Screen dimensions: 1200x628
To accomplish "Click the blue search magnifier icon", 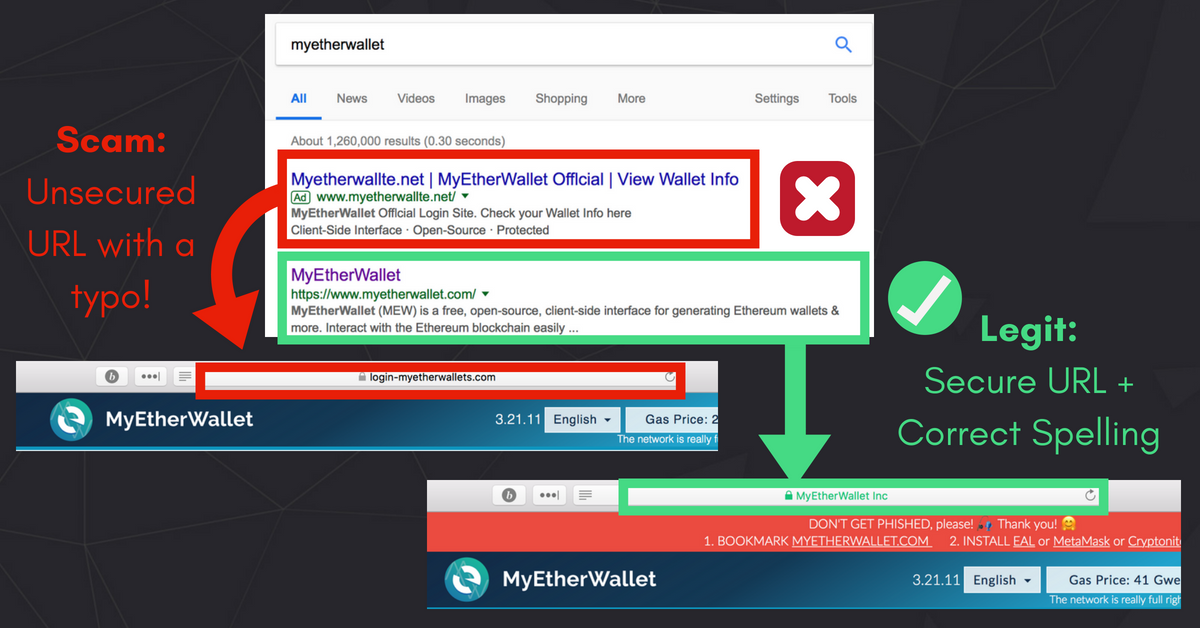I will [843, 45].
